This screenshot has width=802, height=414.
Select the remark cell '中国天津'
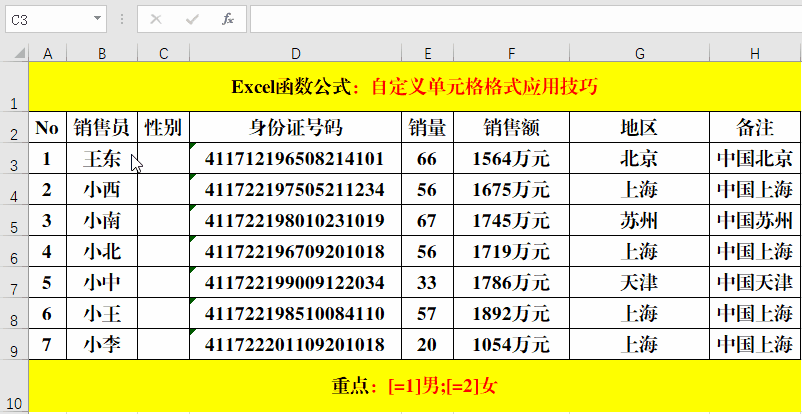click(755, 282)
